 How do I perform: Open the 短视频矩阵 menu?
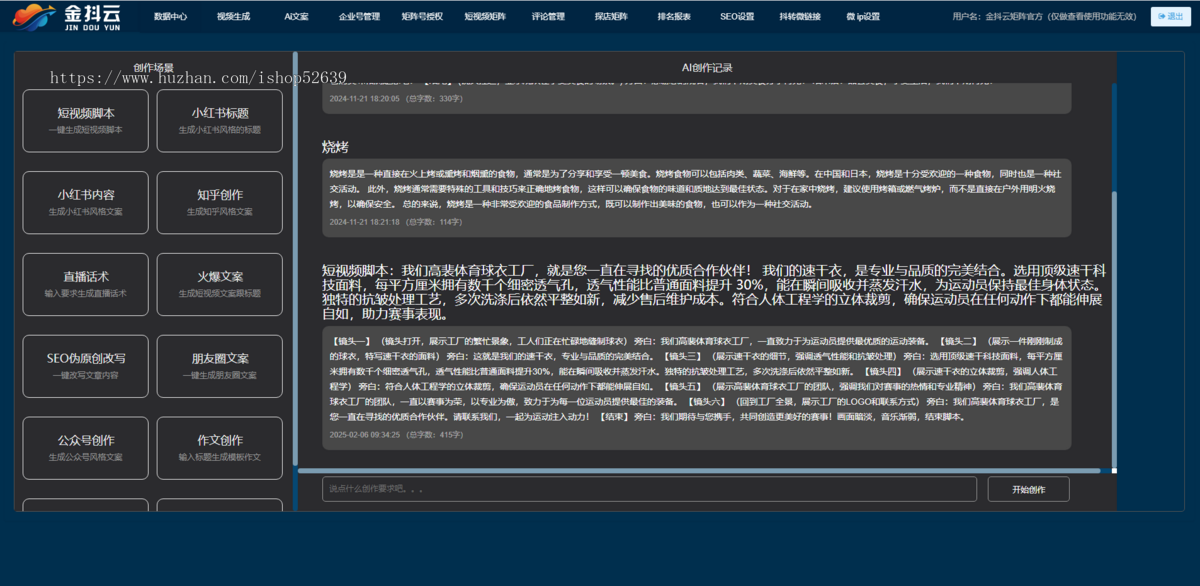tap(485, 17)
